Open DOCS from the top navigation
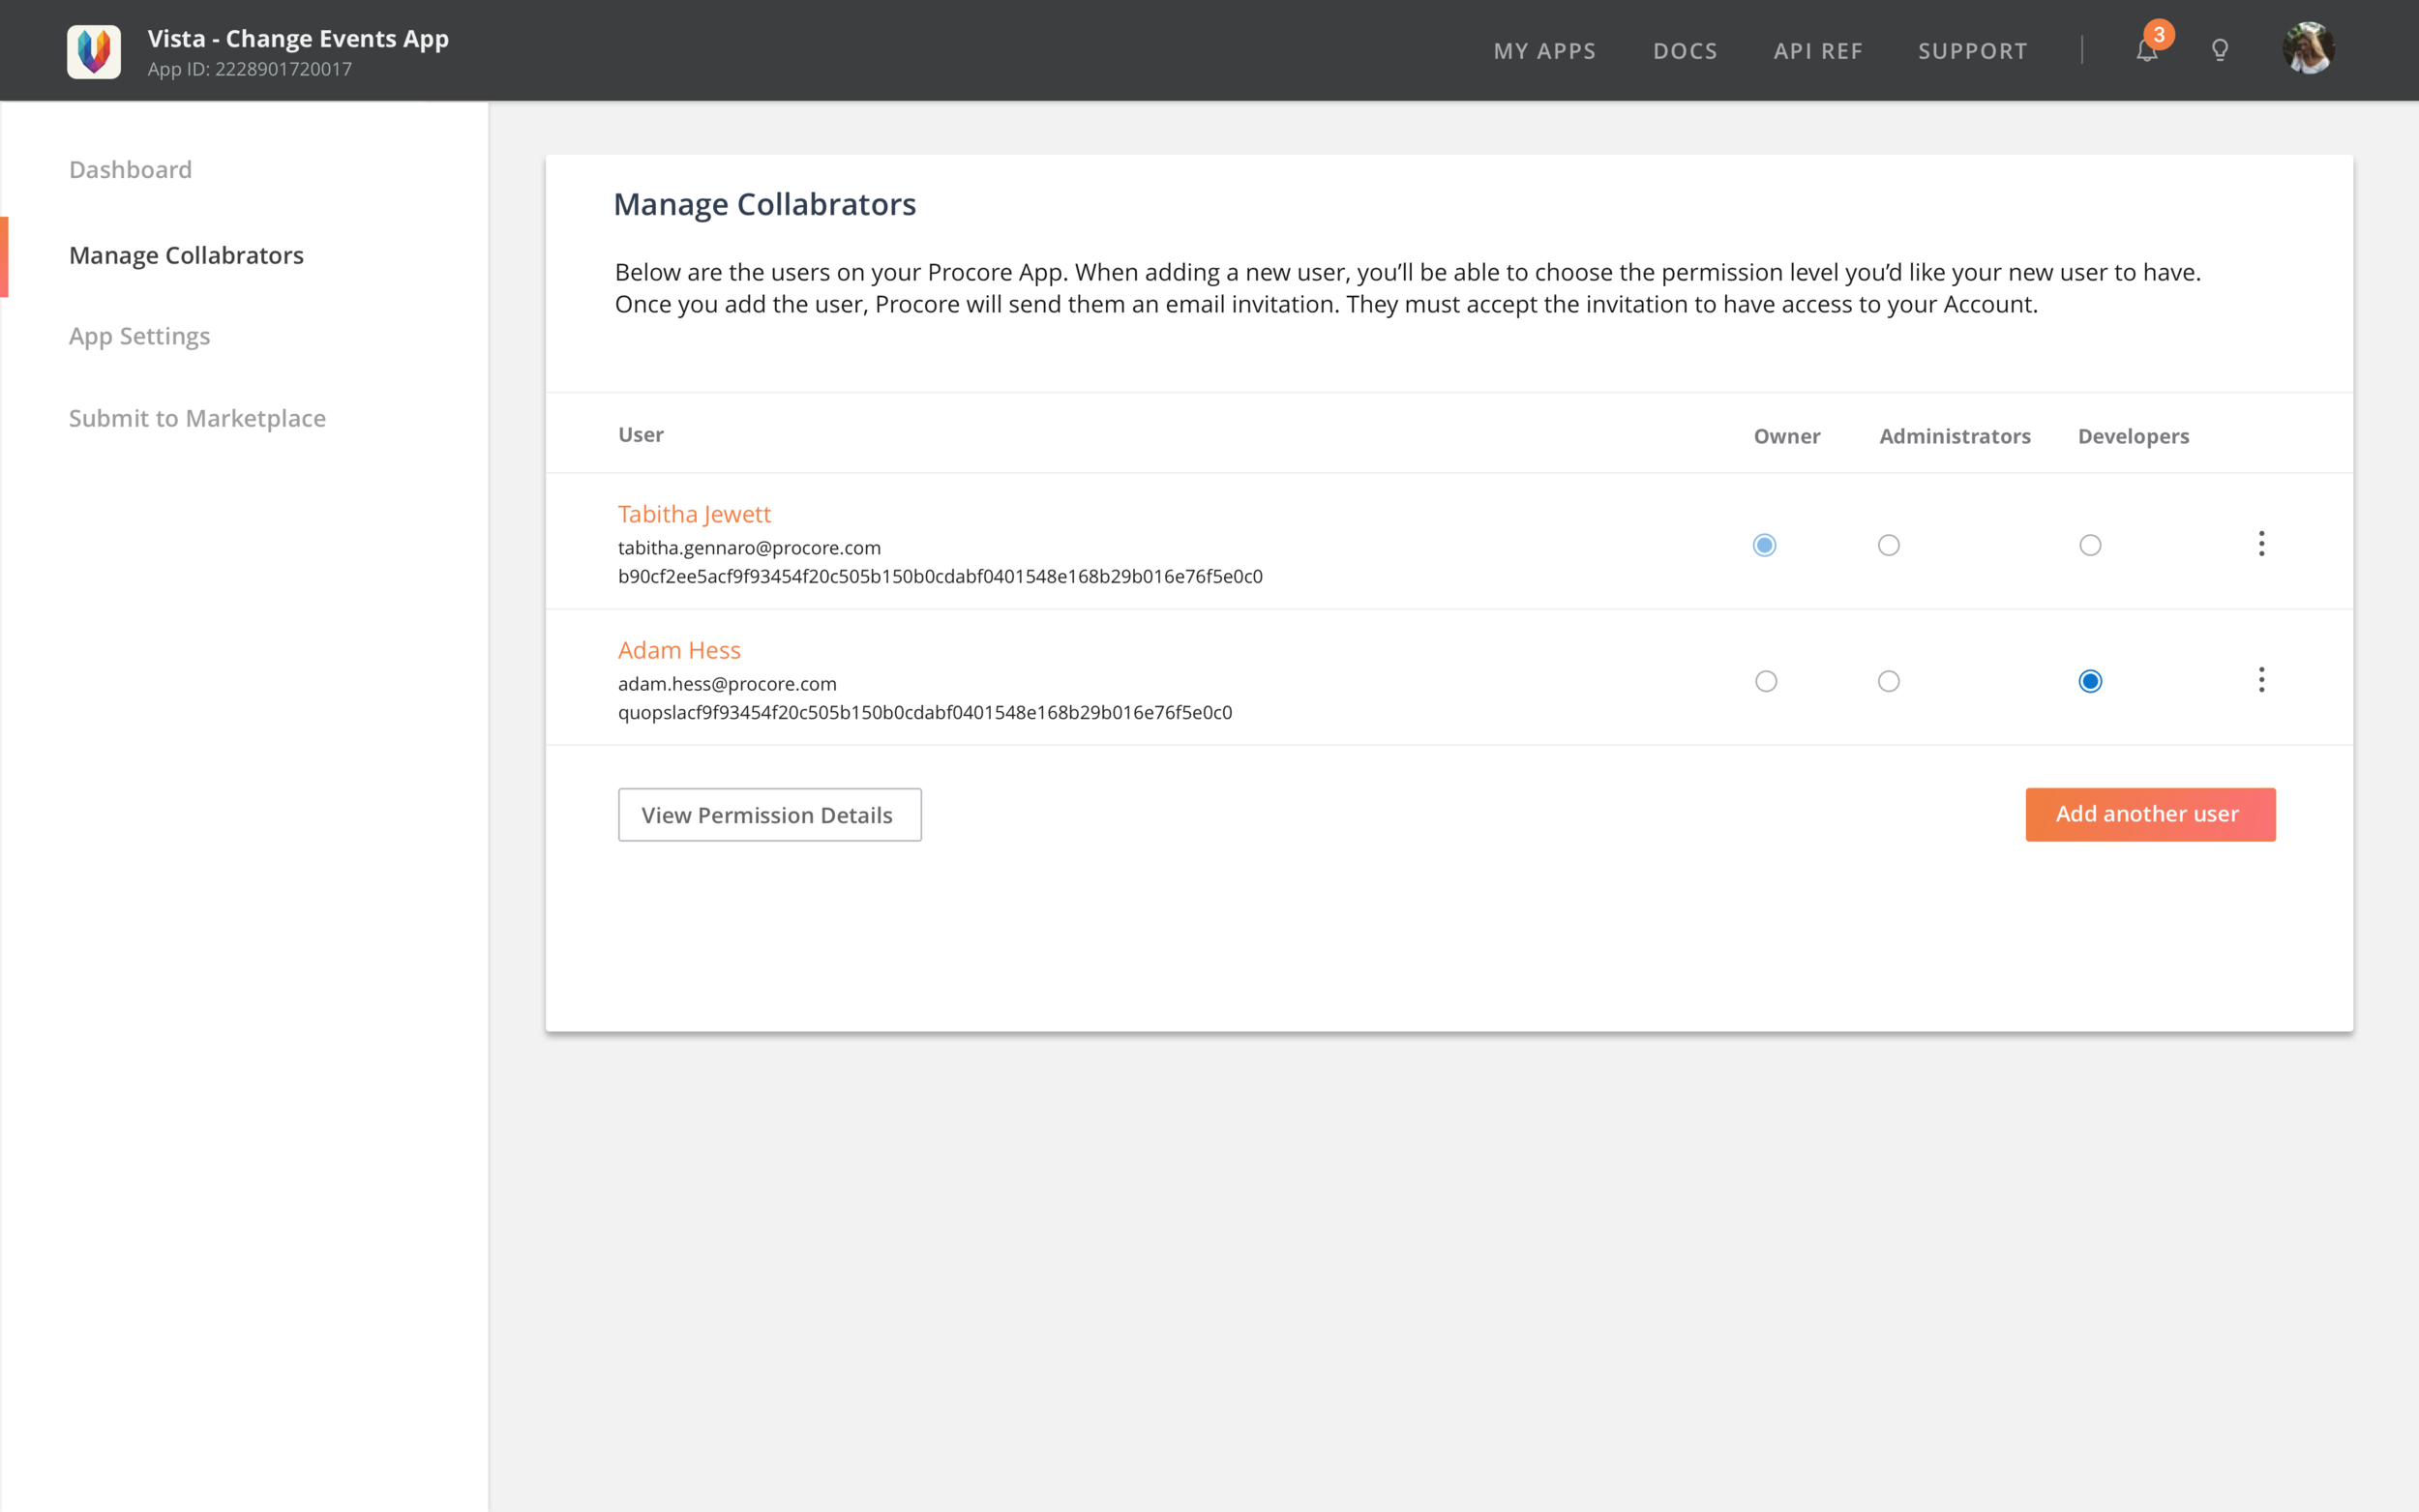Viewport: 2419px width, 1512px height. click(1684, 51)
